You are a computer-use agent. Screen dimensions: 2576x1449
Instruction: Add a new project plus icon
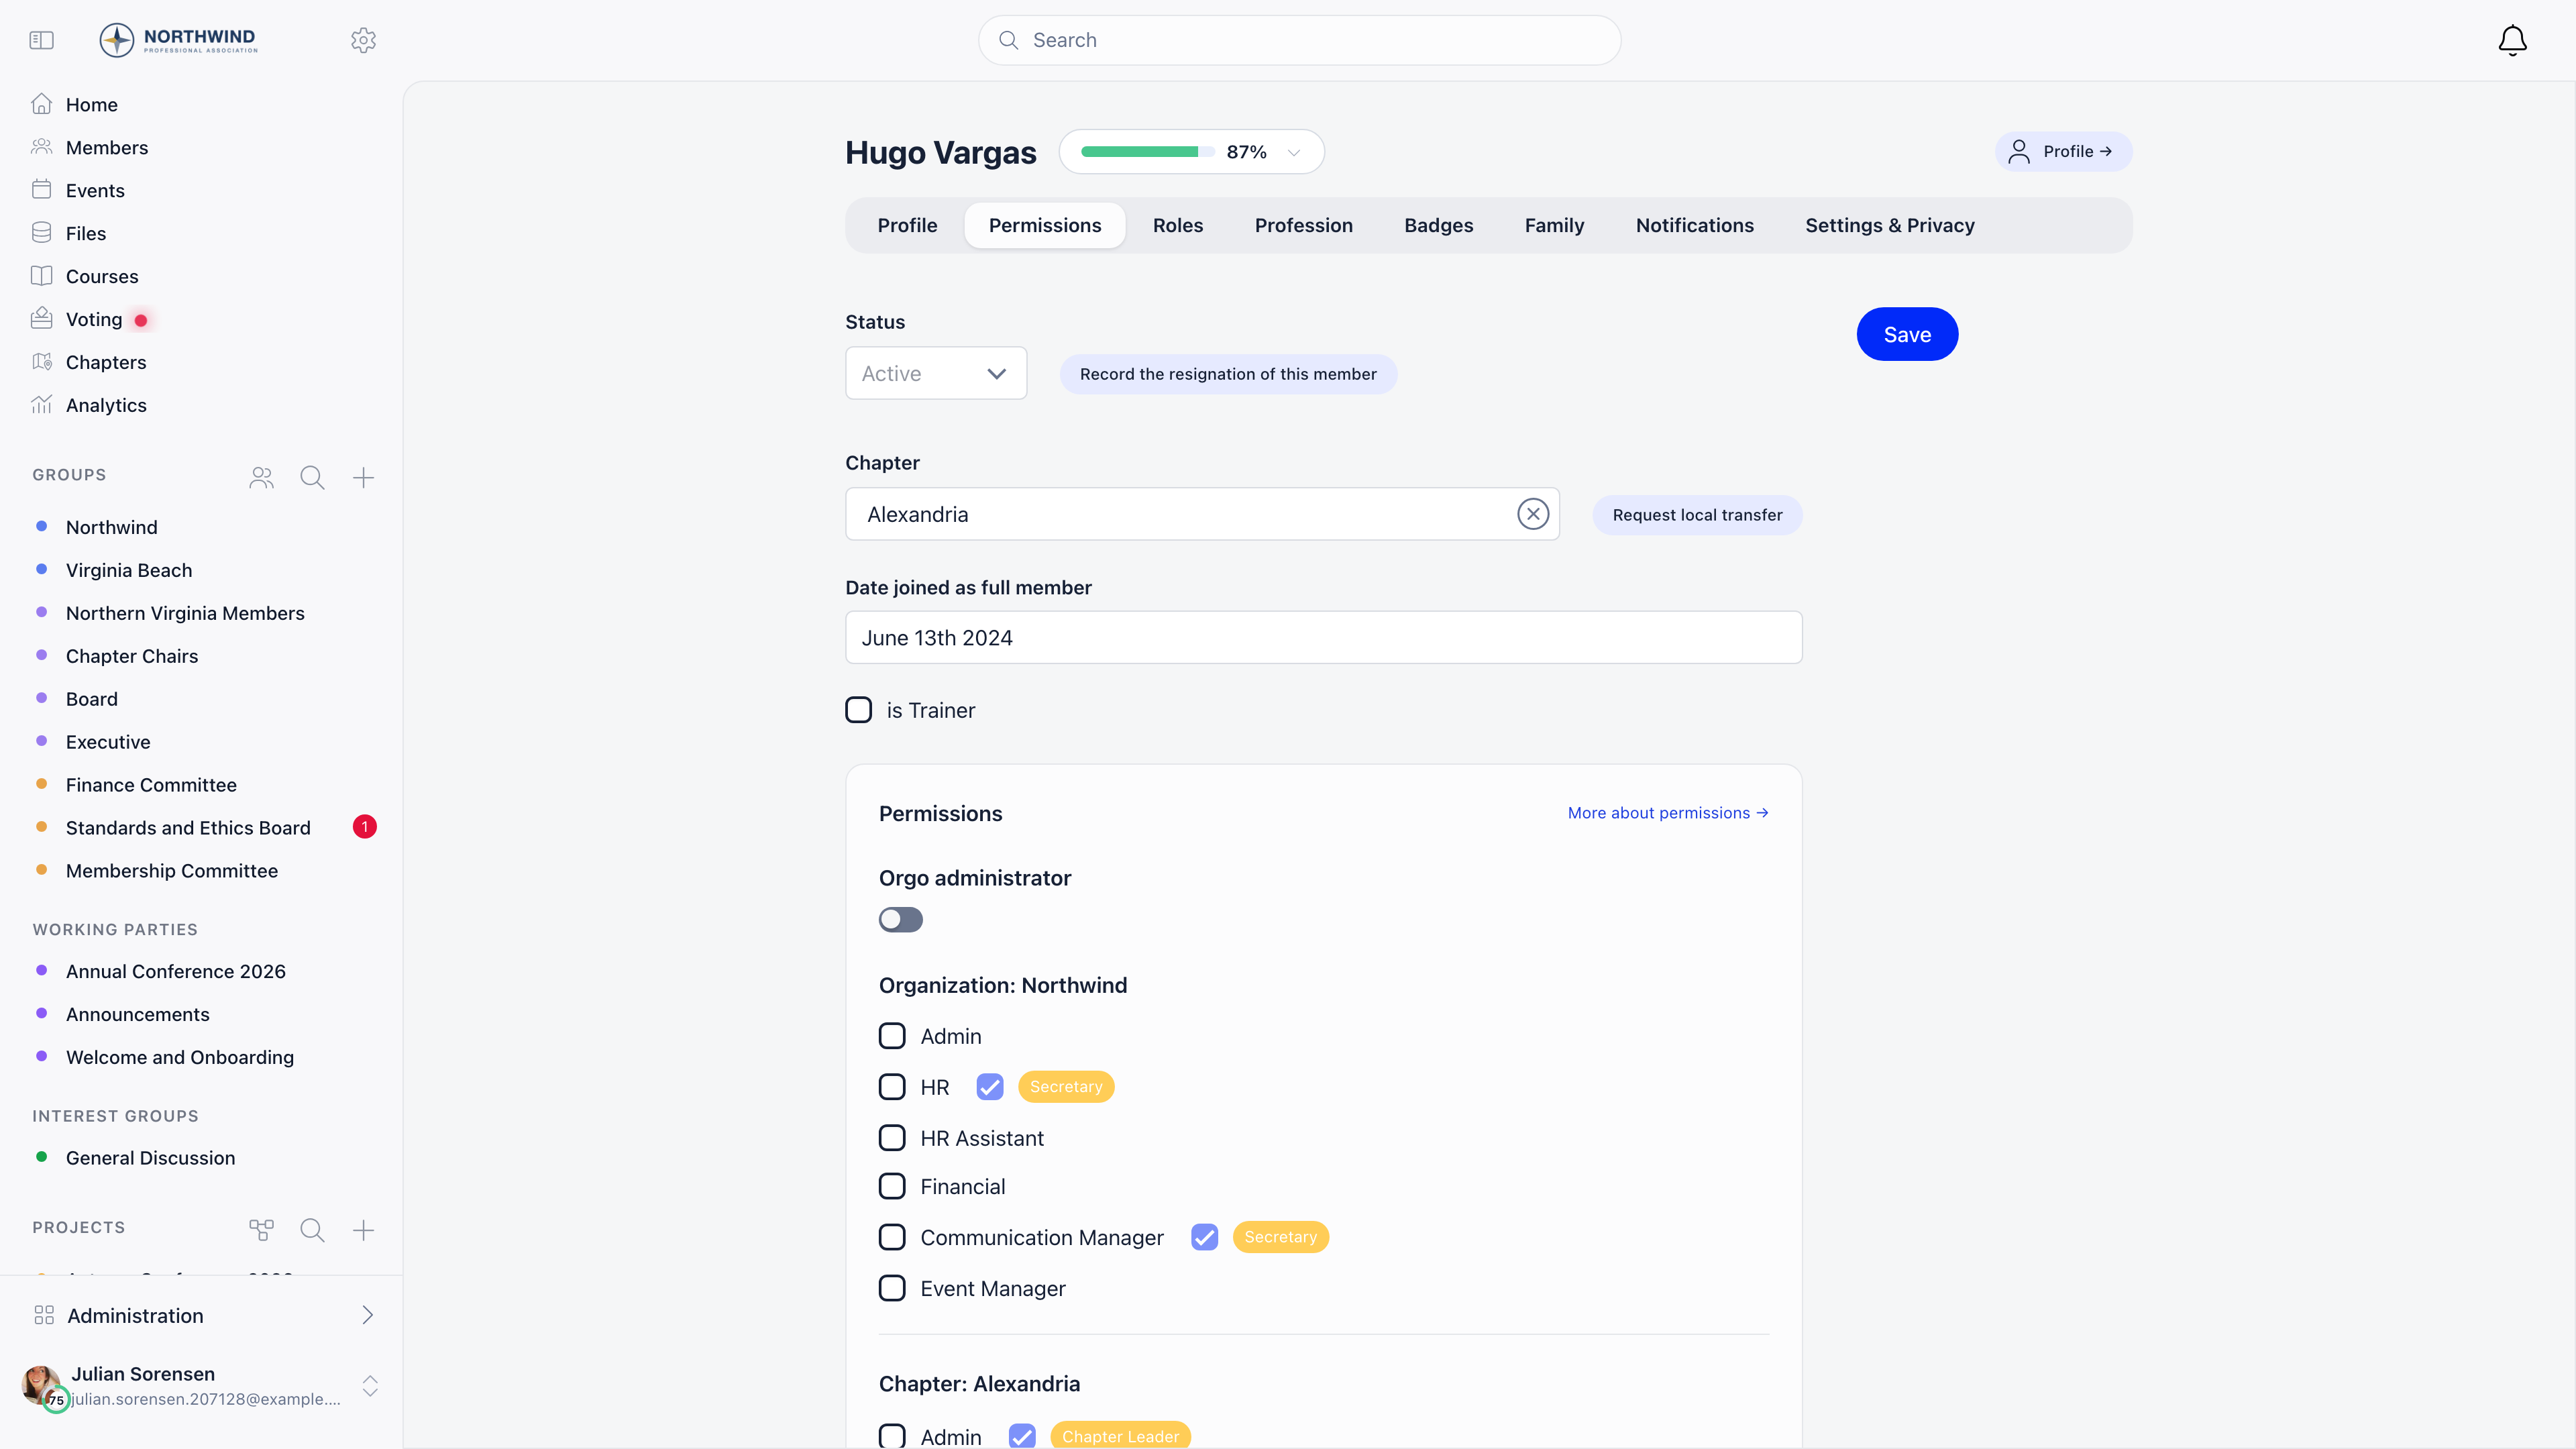click(x=363, y=1230)
